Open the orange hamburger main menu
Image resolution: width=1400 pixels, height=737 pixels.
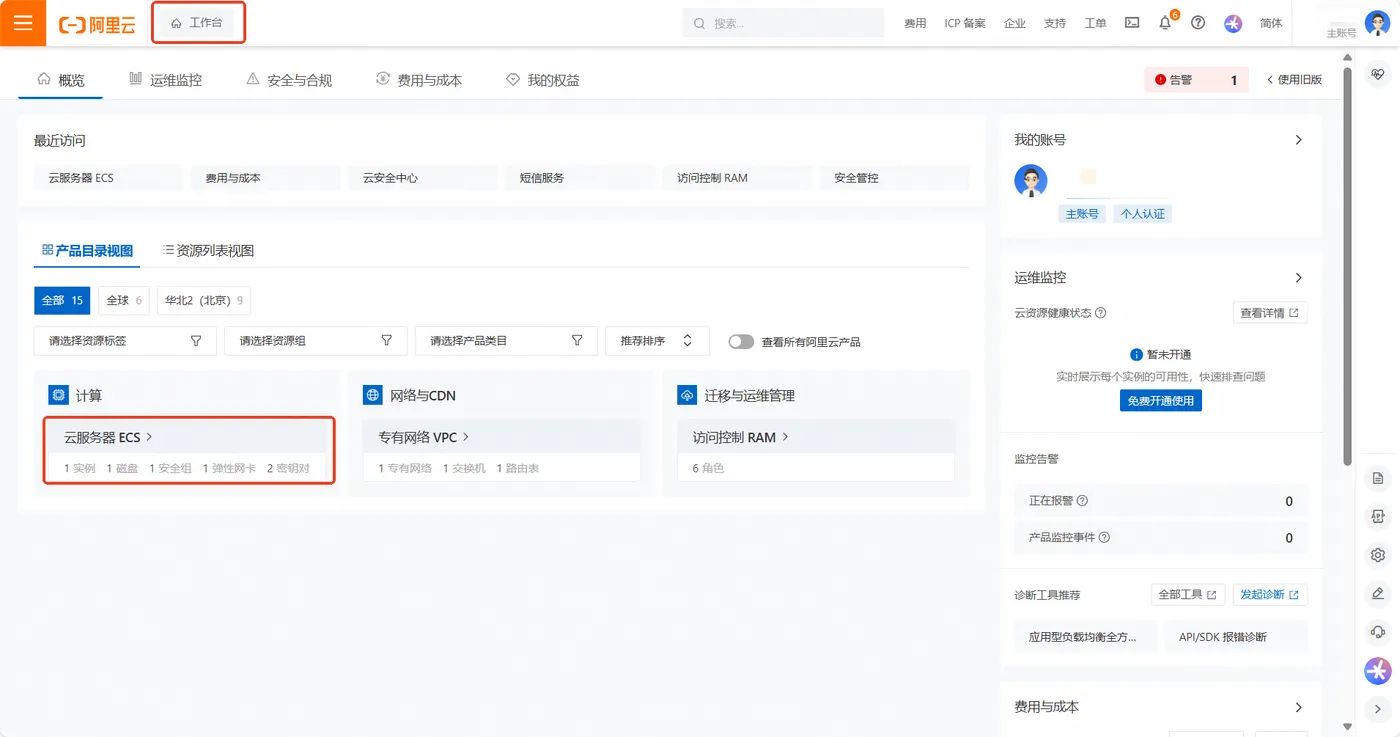click(23, 23)
